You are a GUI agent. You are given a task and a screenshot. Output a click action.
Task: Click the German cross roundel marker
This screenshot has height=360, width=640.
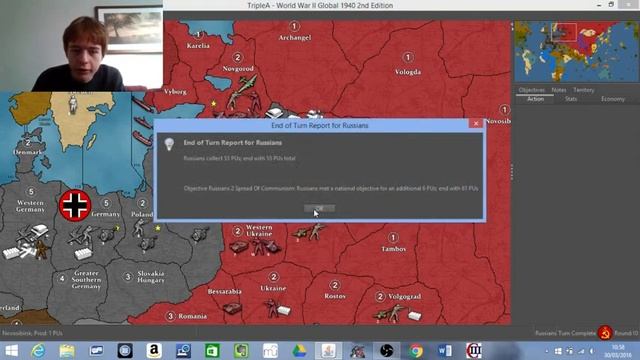tap(75, 205)
